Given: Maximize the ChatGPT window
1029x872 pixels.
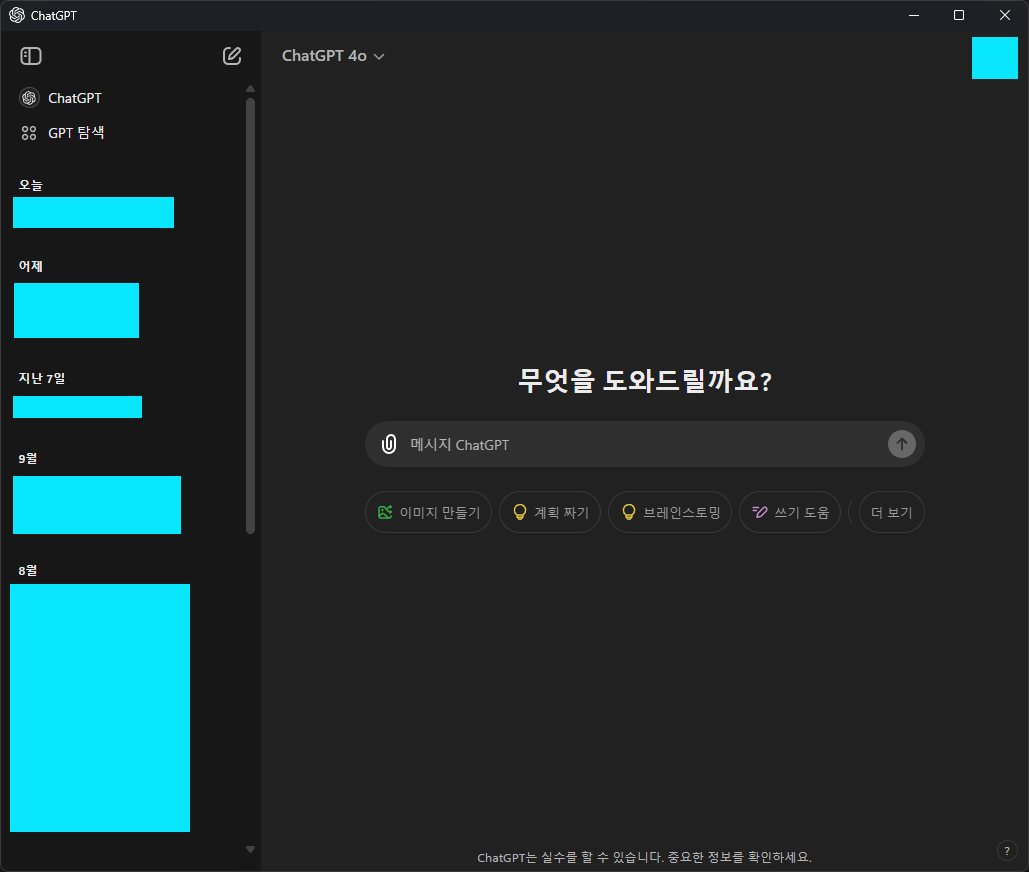Looking at the screenshot, I should [959, 15].
